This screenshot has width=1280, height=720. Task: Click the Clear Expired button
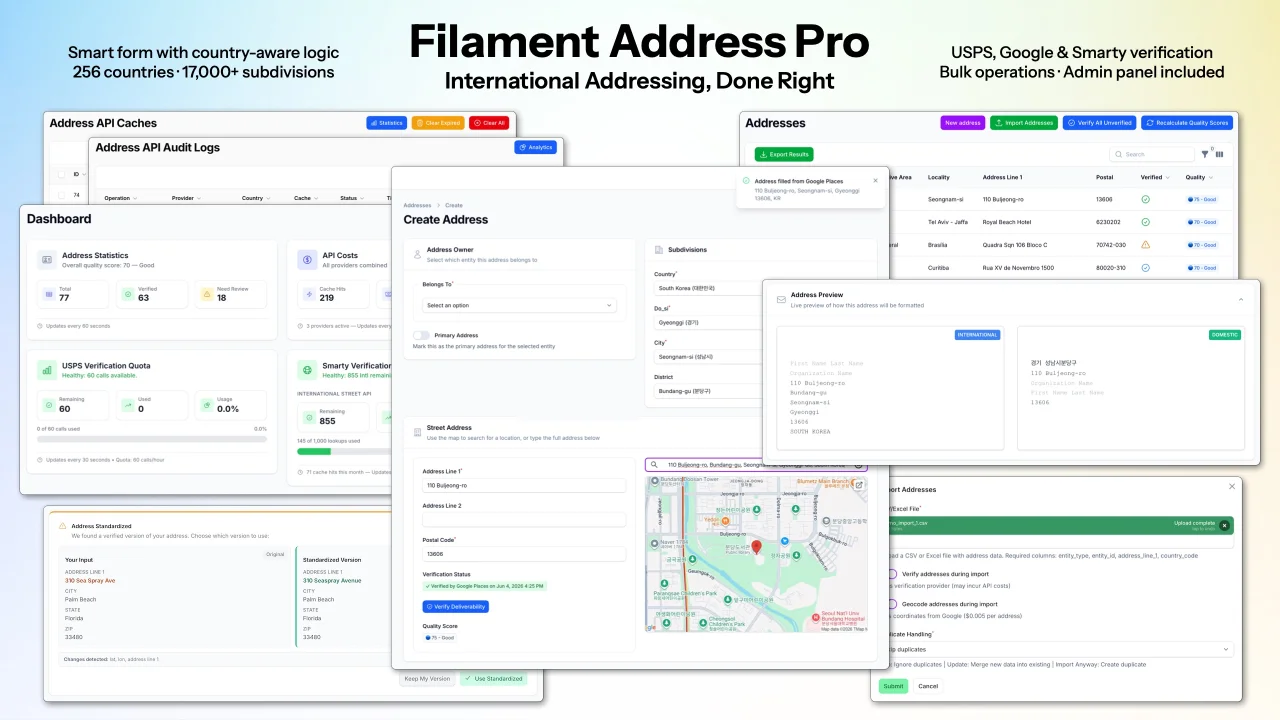coord(438,123)
